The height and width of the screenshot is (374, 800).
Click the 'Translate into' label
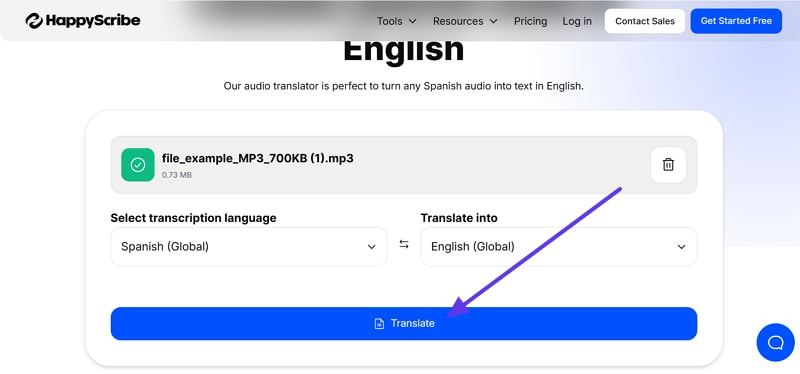[459, 218]
